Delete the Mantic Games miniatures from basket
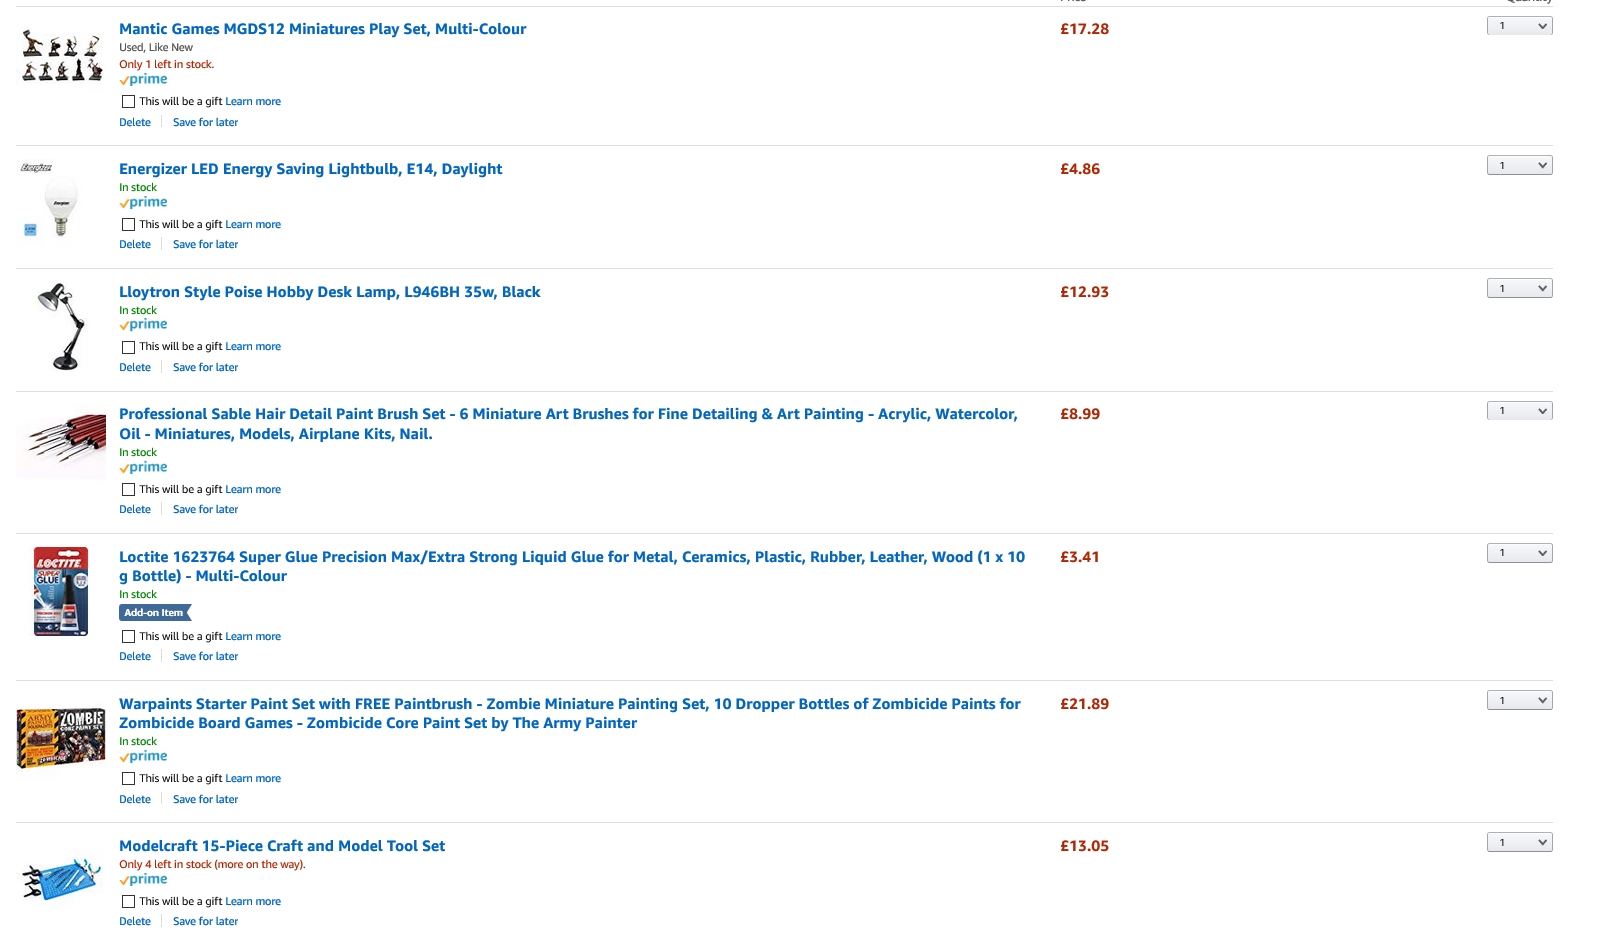The image size is (1605, 935). click(135, 123)
